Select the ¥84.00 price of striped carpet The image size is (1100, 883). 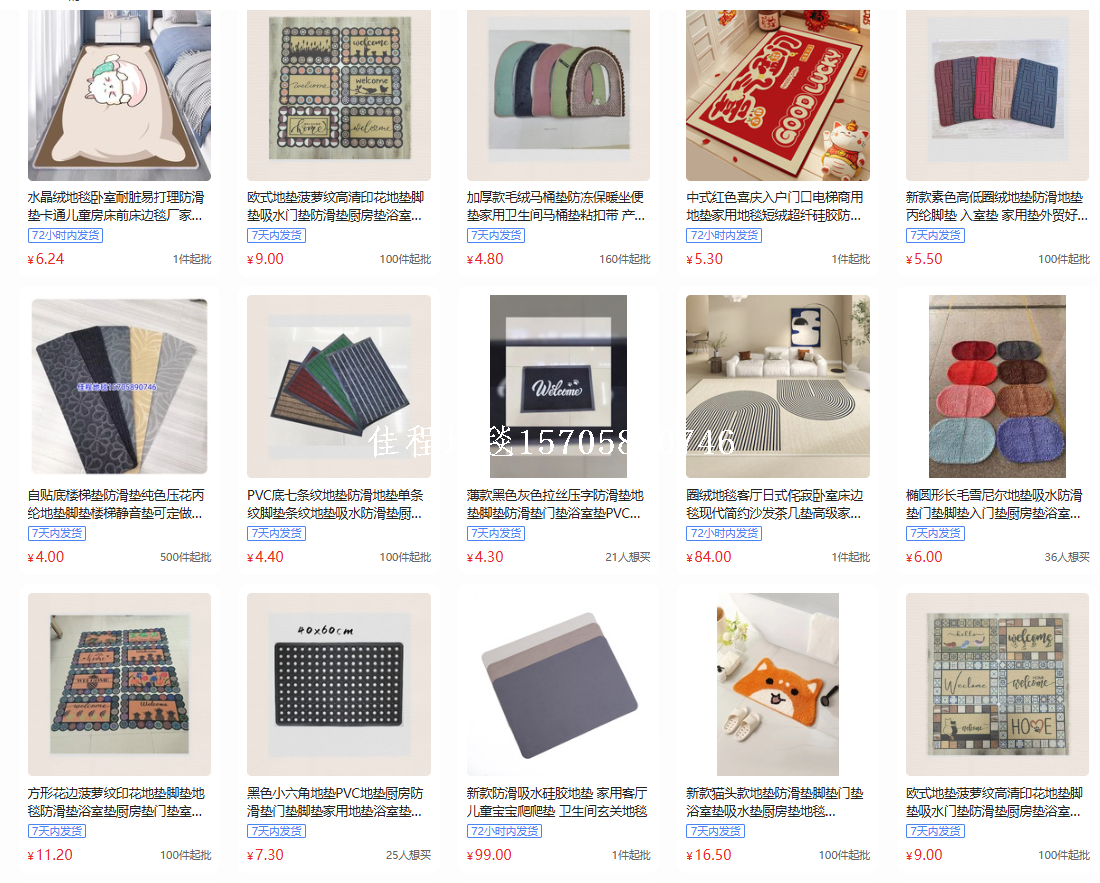[x=709, y=557]
